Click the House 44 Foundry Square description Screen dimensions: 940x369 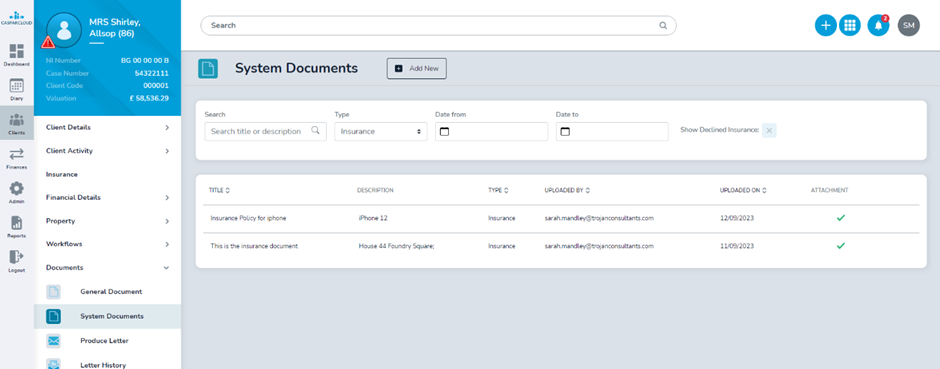click(x=396, y=246)
